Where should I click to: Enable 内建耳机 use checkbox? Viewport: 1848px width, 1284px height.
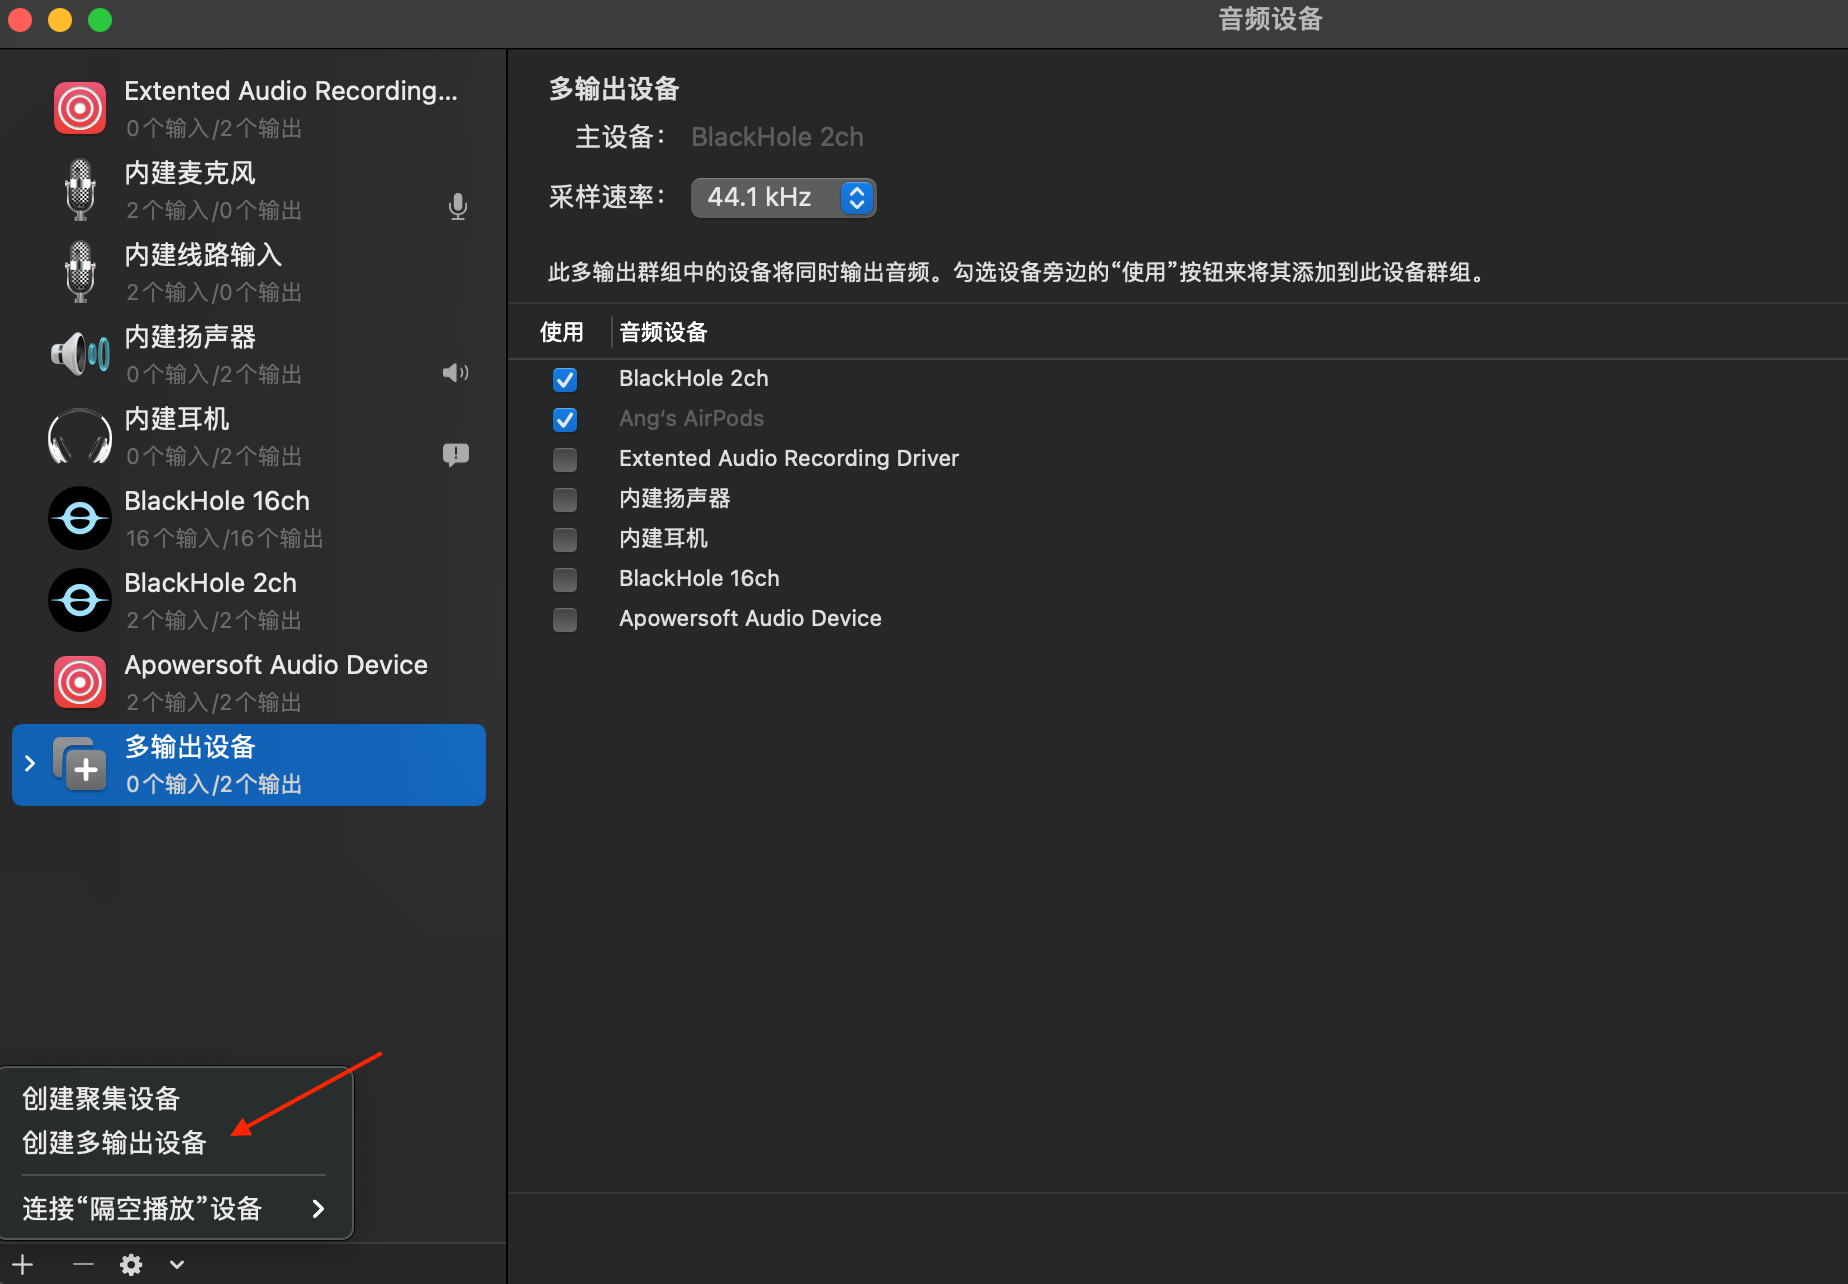(565, 539)
